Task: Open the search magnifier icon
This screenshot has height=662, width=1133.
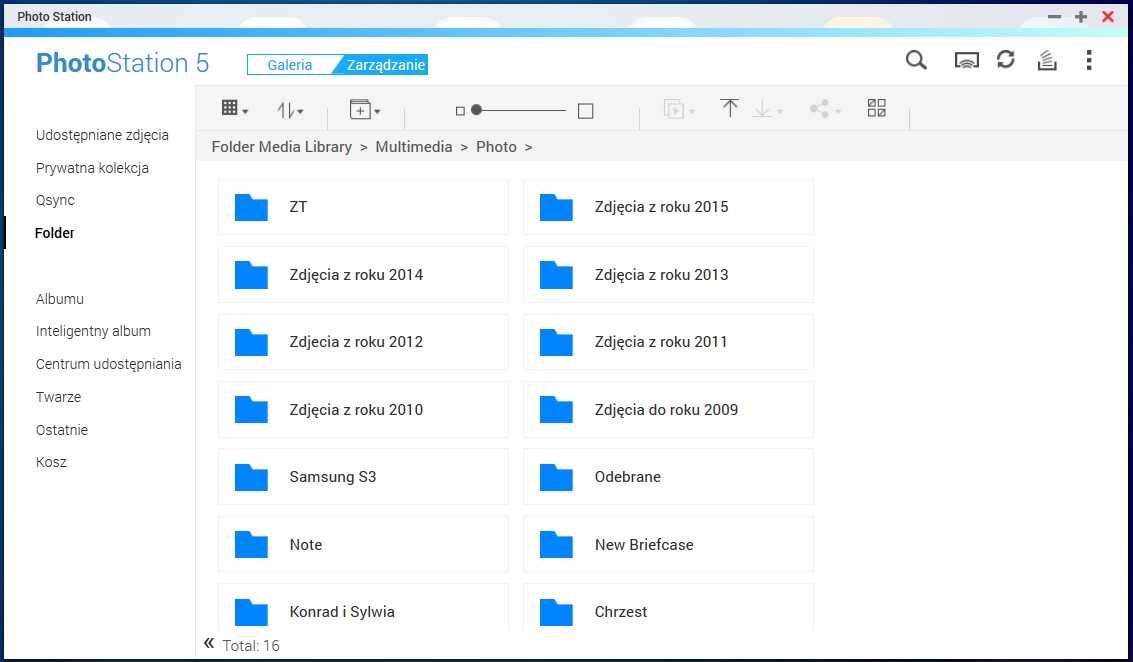Action: click(916, 60)
